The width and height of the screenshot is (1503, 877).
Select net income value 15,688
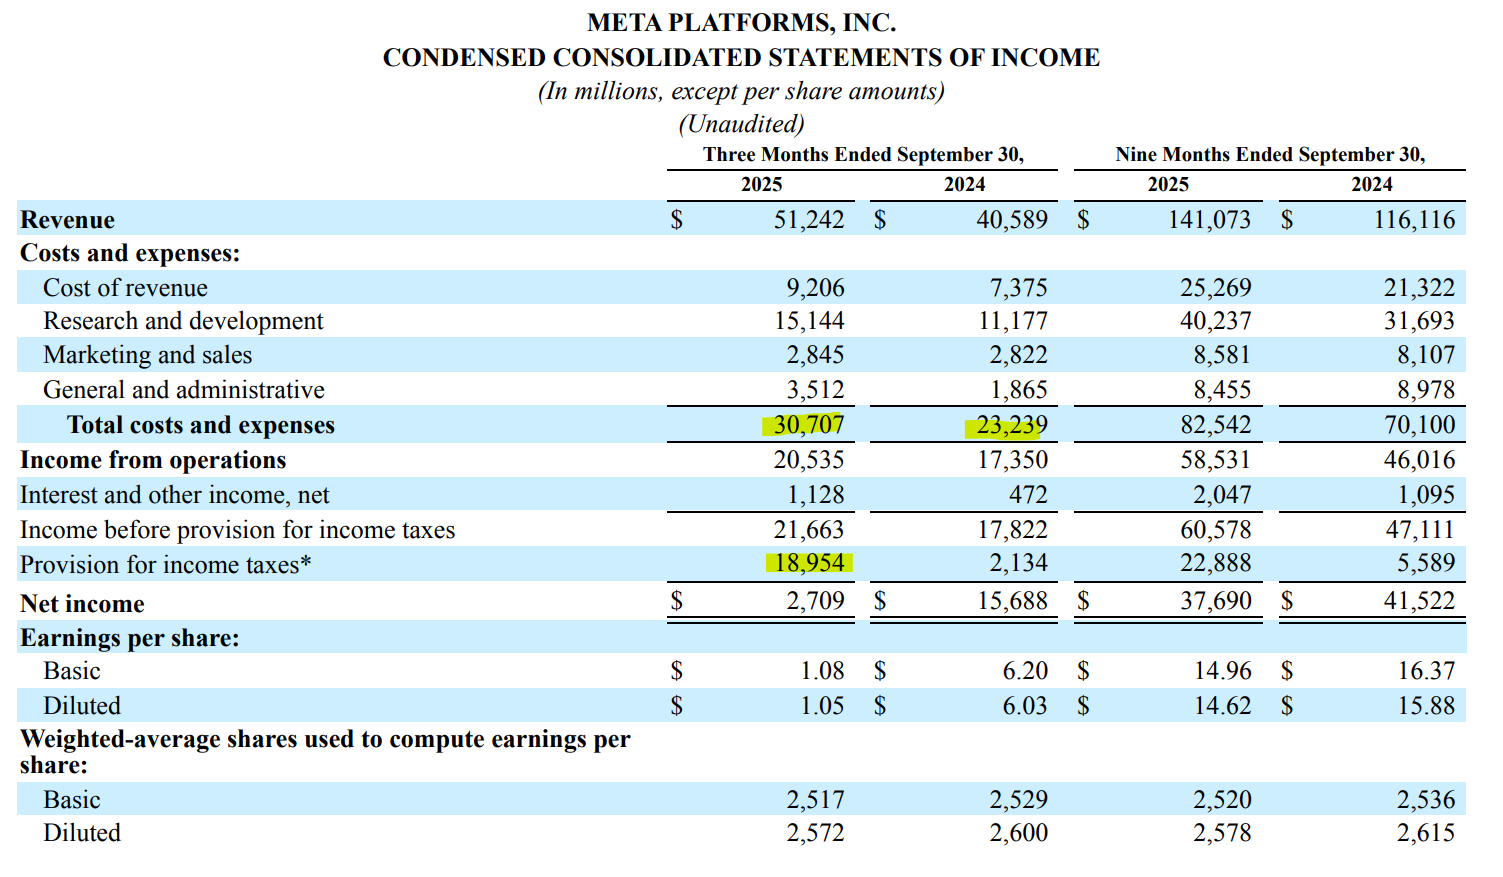pyautogui.click(x=1012, y=601)
